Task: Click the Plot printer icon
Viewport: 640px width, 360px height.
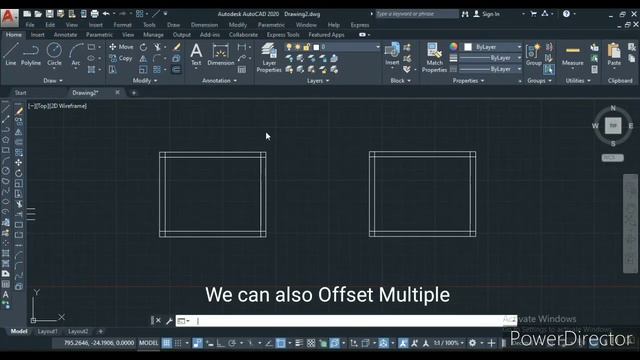Action: 94,14
